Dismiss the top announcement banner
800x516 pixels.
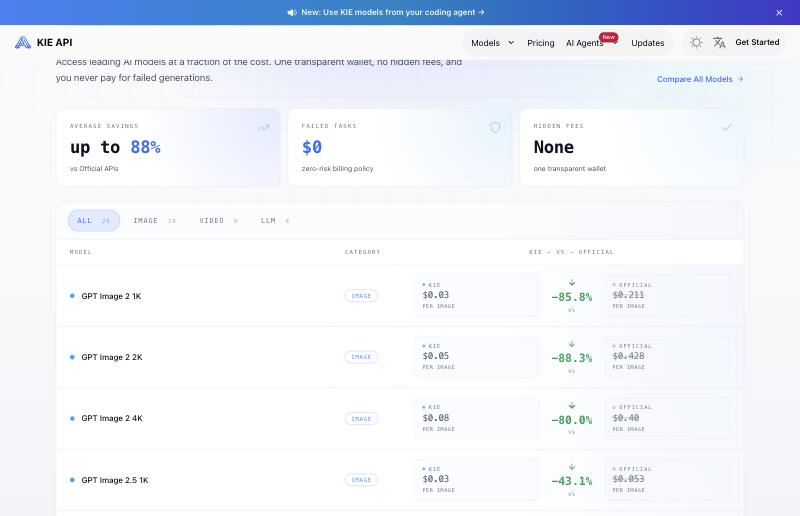(x=779, y=13)
